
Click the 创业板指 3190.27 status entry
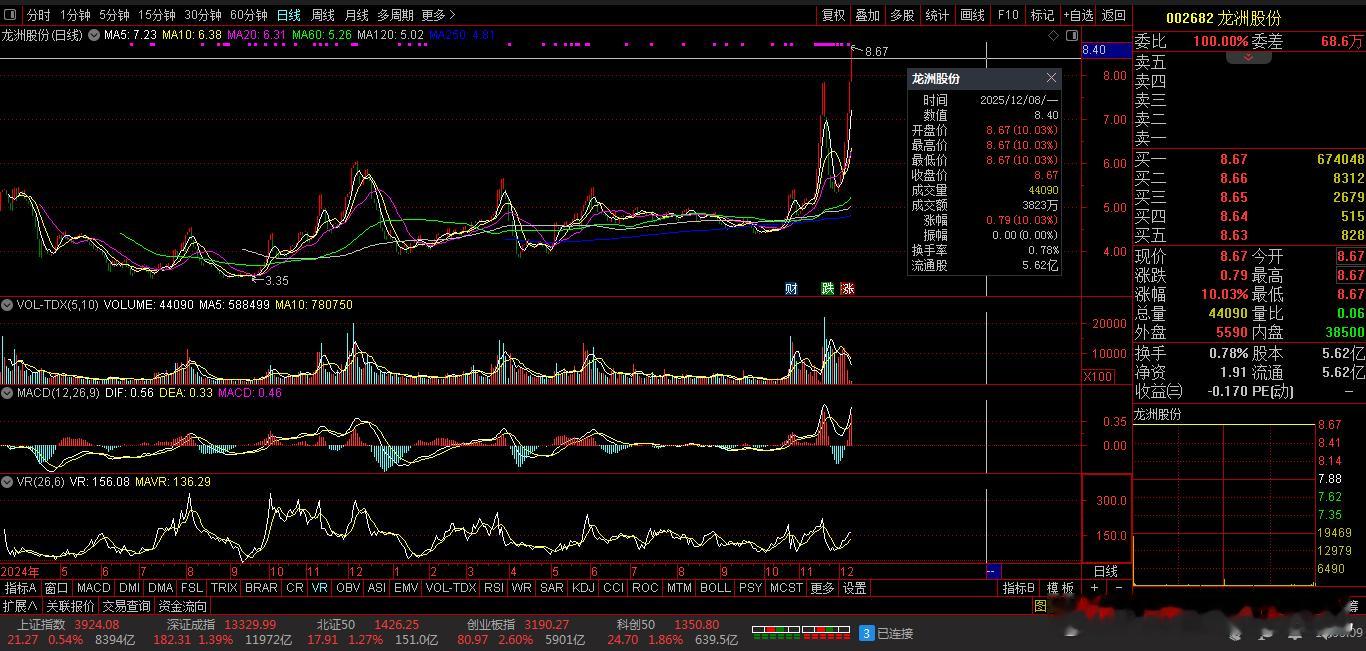pyautogui.click(x=518, y=625)
